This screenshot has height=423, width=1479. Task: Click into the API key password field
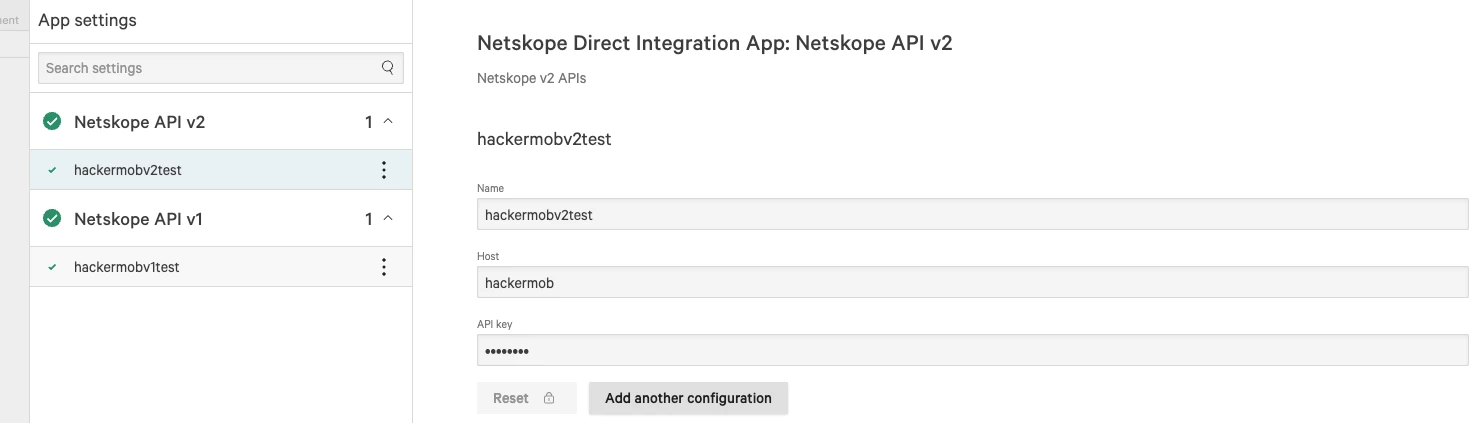(973, 350)
